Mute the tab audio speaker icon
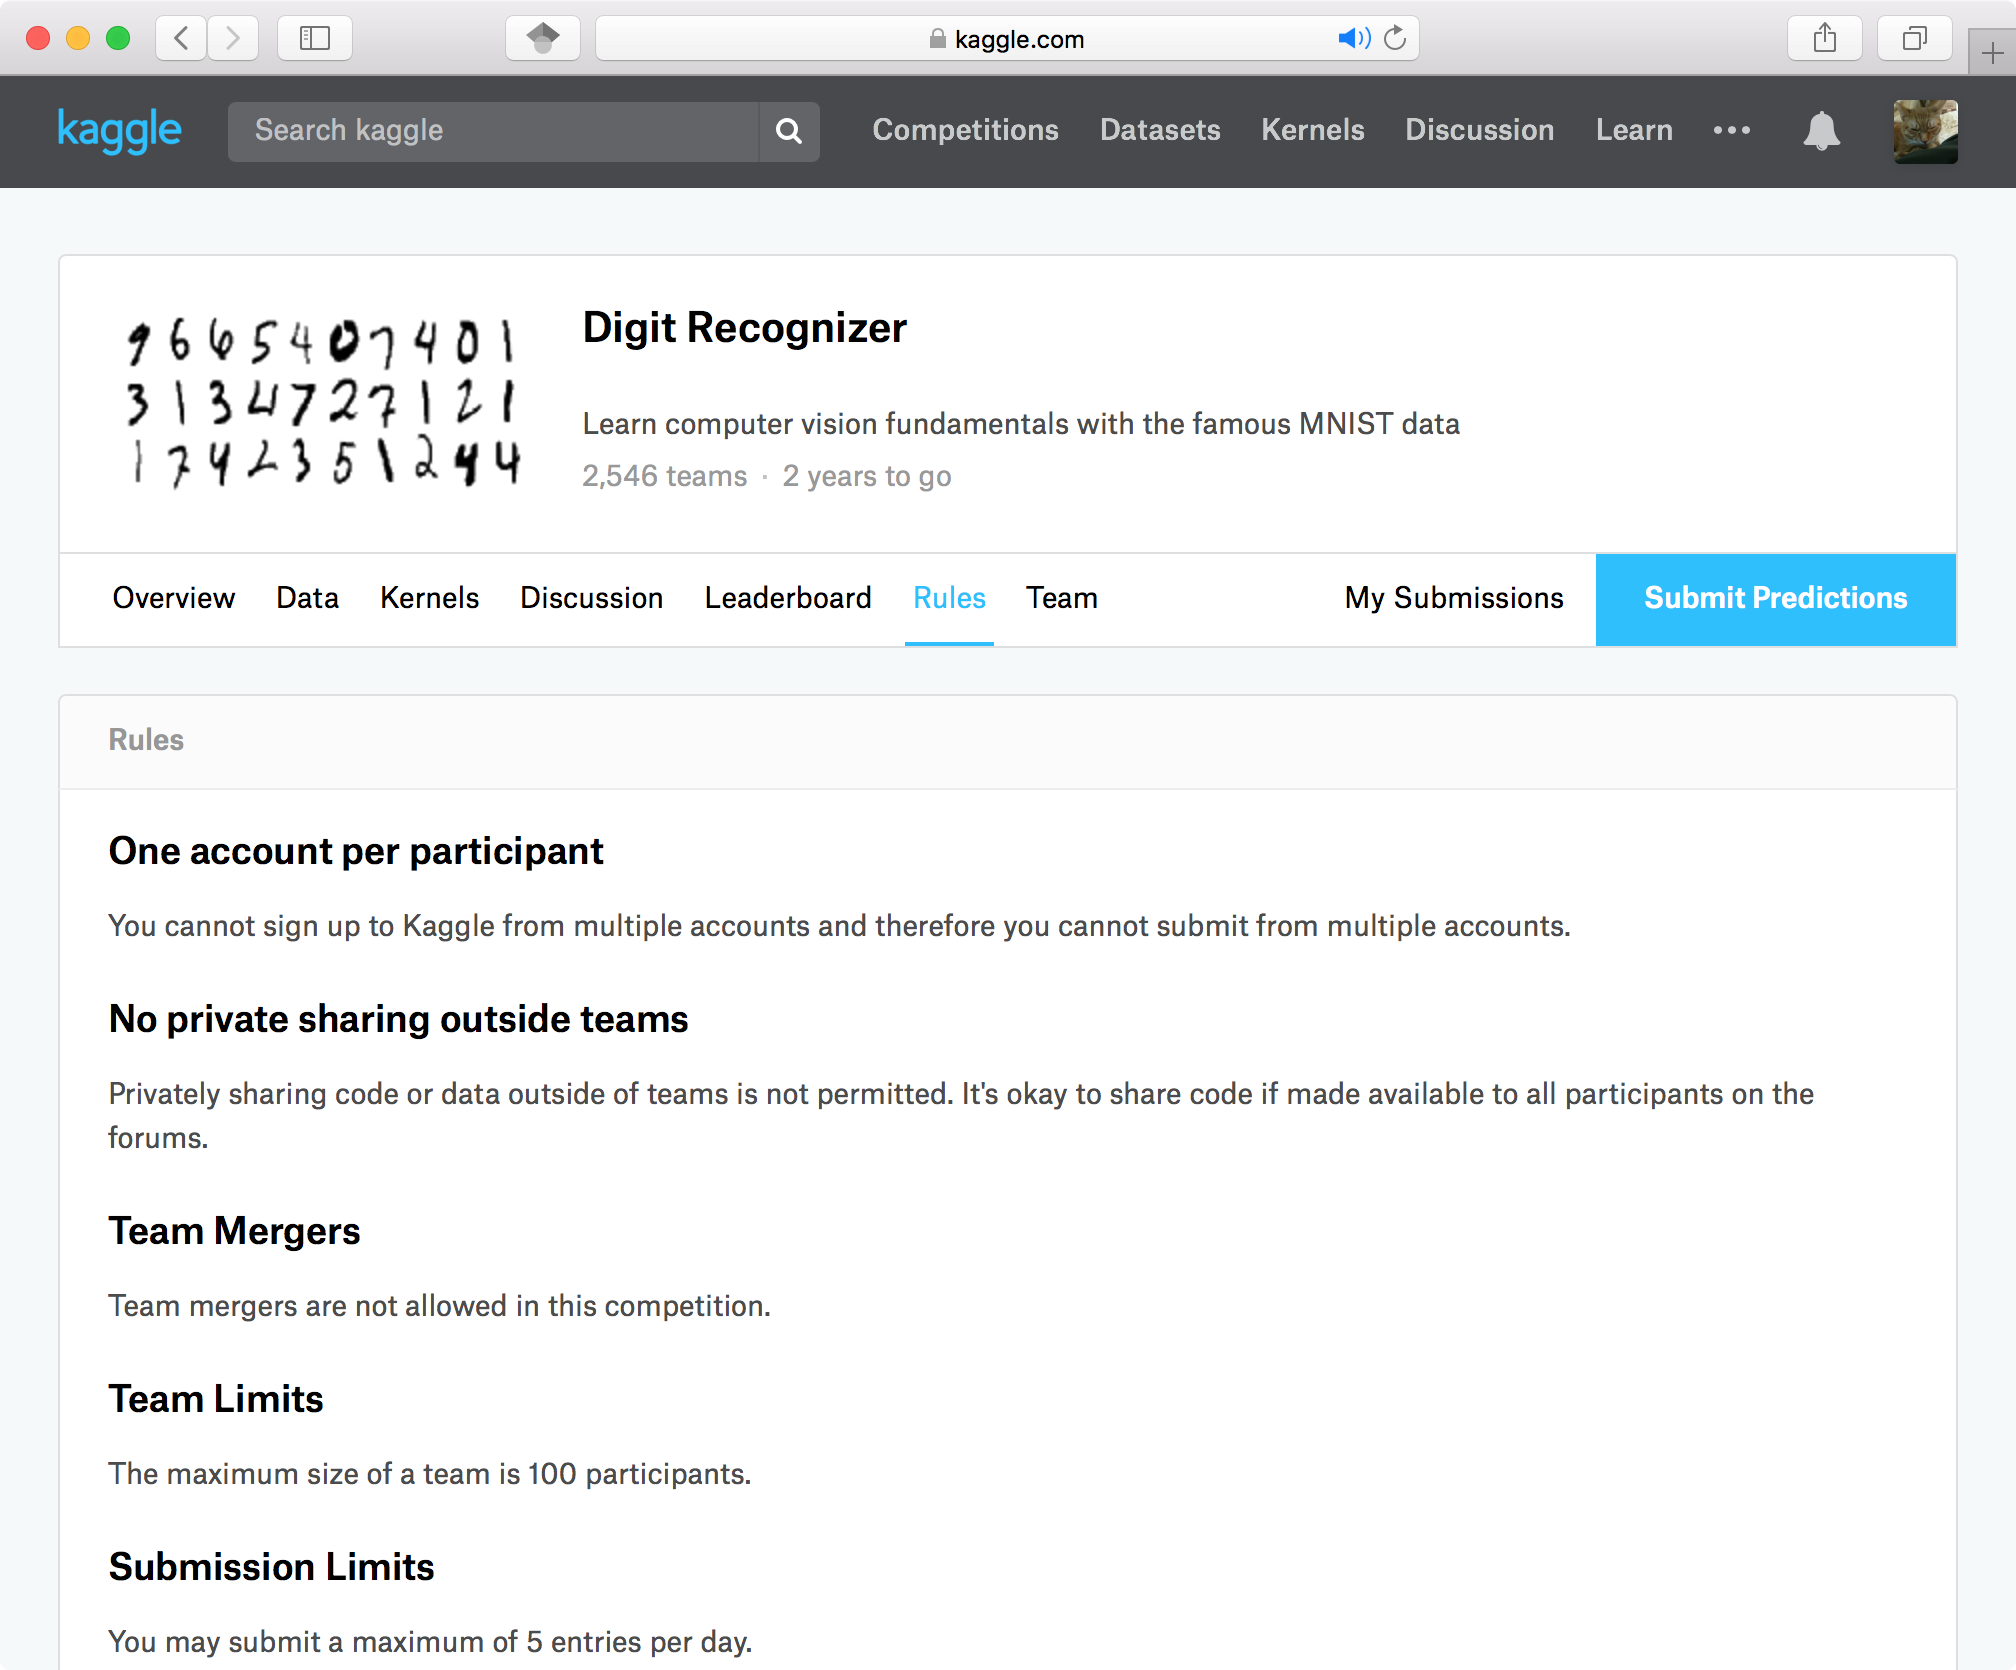The height and width of the screenshot is (1670, 2016). click(1352, 39)
